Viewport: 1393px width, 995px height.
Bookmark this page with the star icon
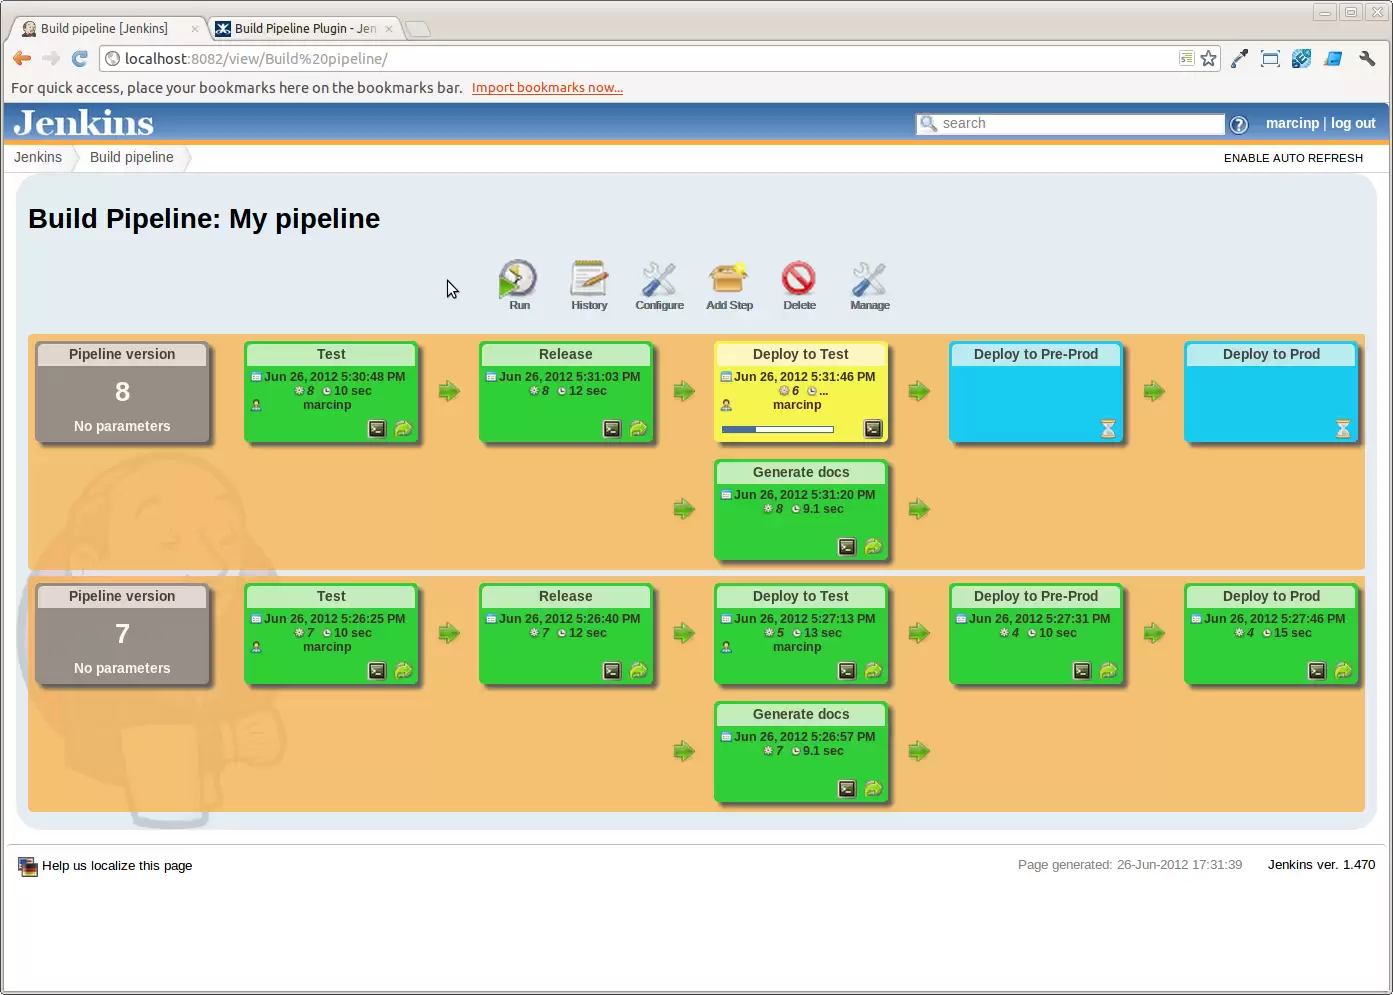[1209, 59]
